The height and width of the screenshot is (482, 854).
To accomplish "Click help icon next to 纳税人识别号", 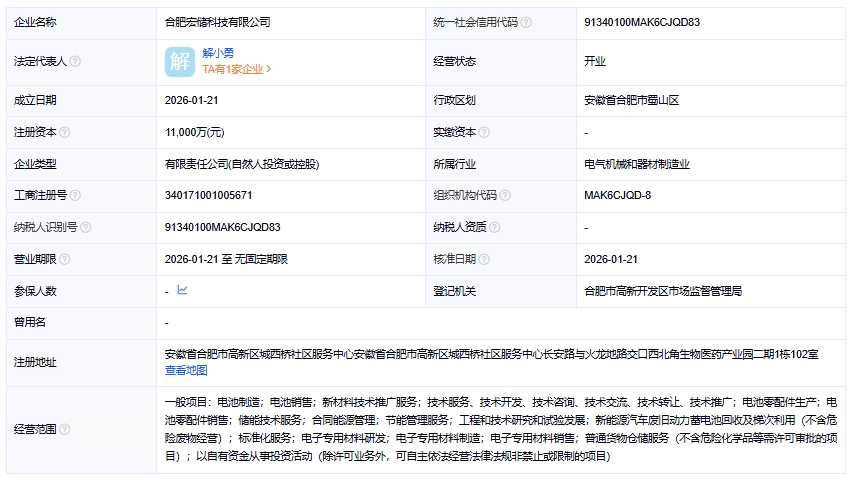I will click(x=87, y=227).
